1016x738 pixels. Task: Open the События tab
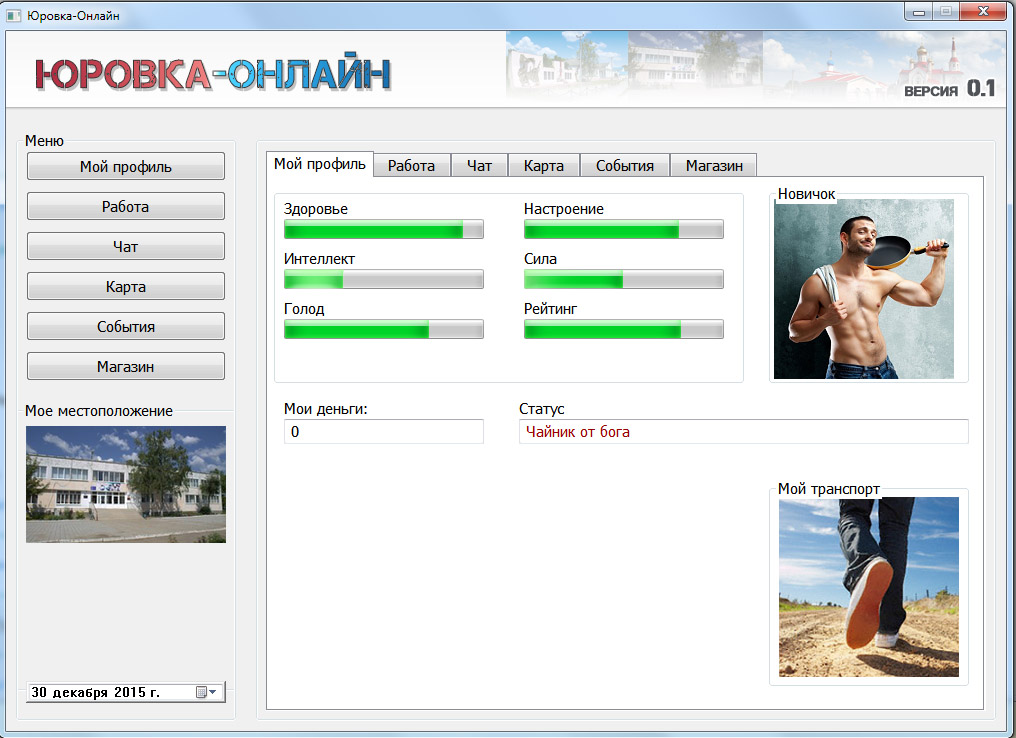[624, 166]
